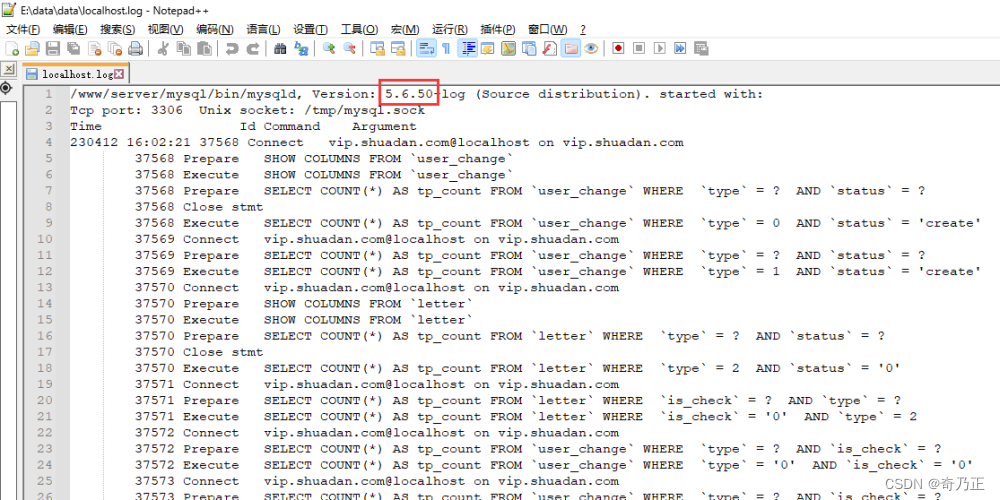The height and width of the screenshot is (500, 1000).
Task: Open the 视图(V) menu
Action: point(165,29)
